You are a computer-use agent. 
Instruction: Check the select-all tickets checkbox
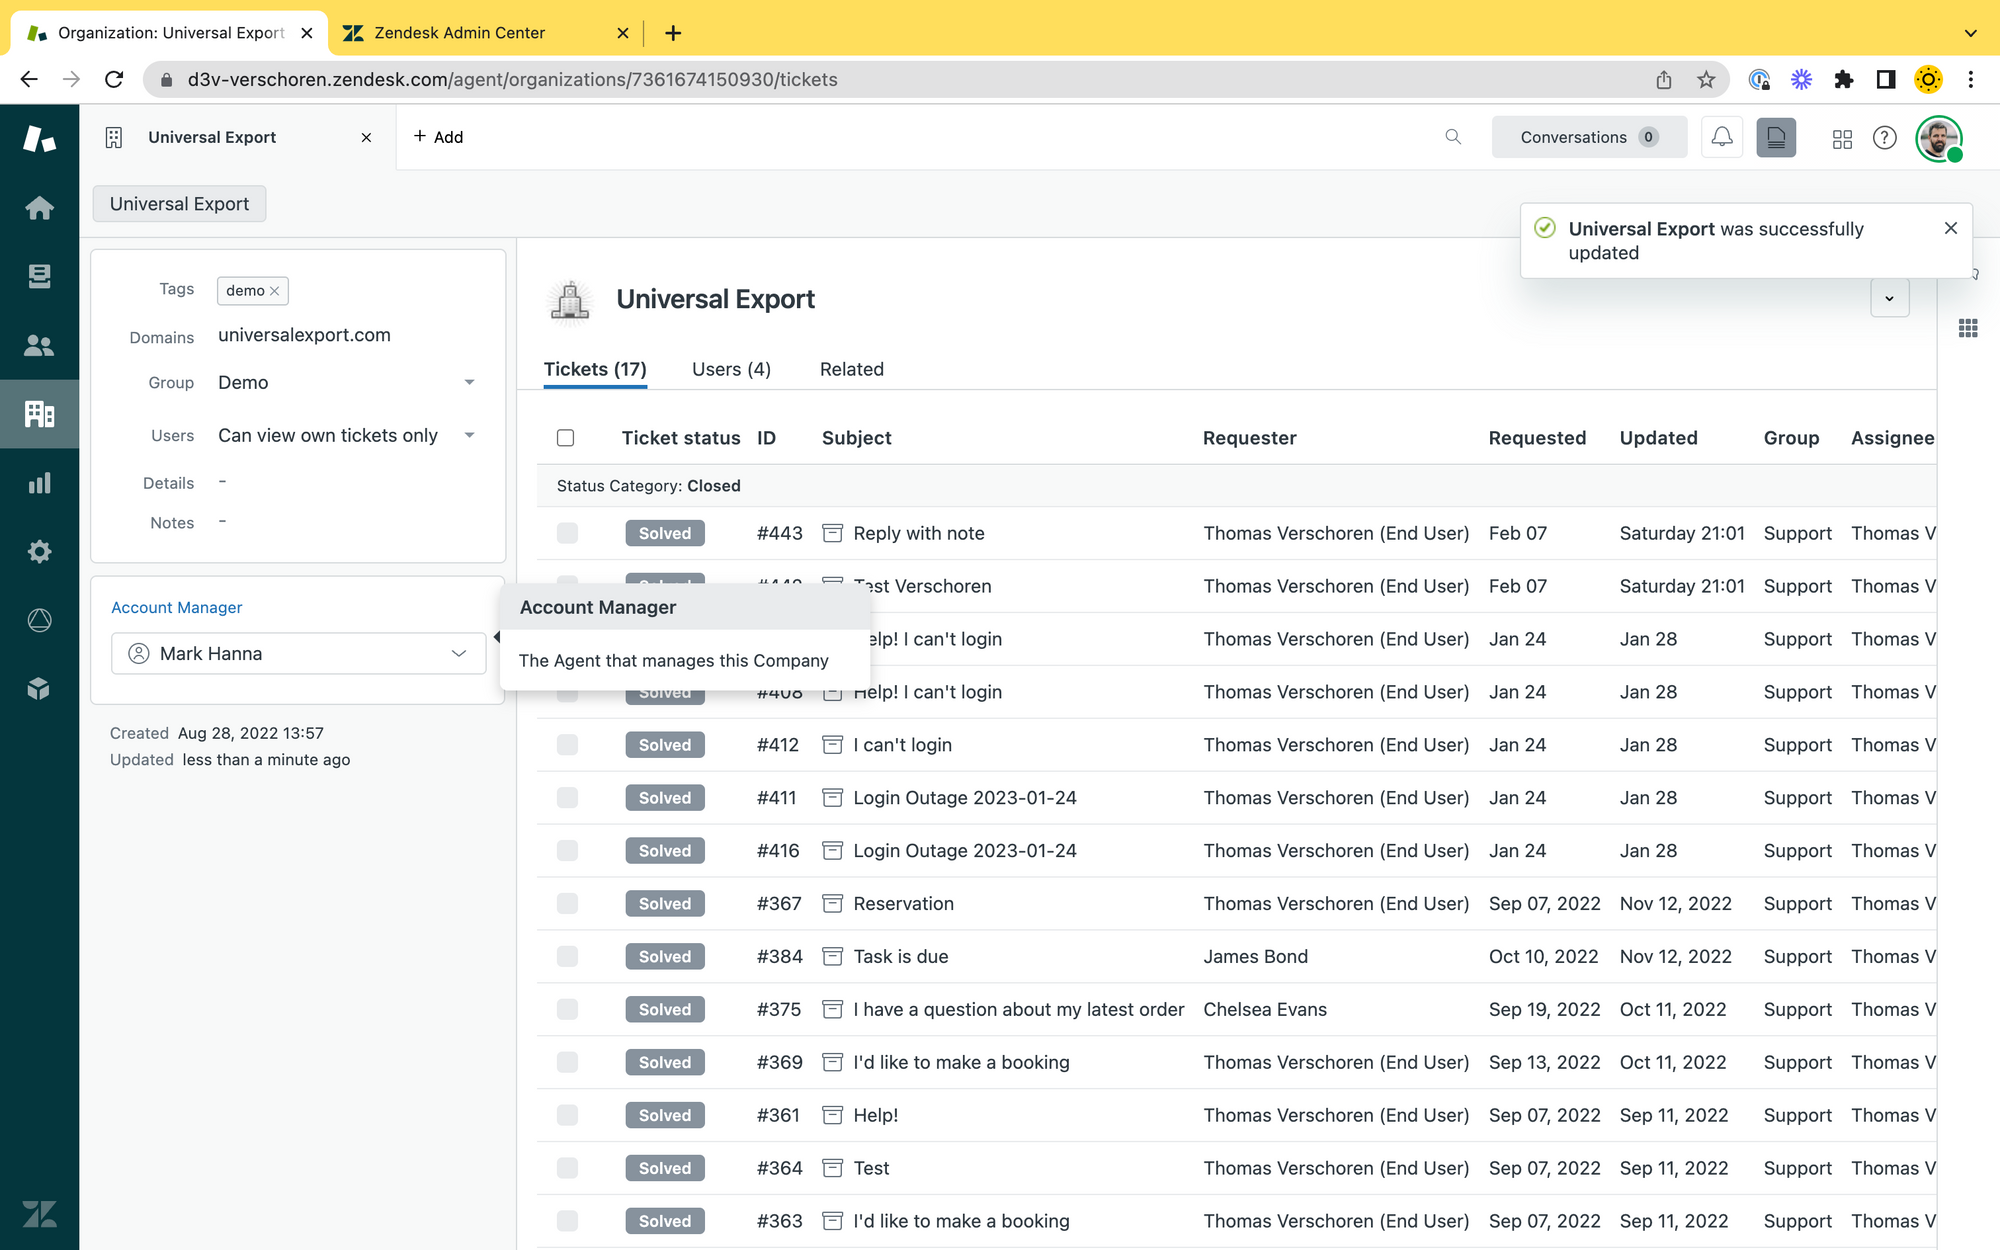coord(566,438)
